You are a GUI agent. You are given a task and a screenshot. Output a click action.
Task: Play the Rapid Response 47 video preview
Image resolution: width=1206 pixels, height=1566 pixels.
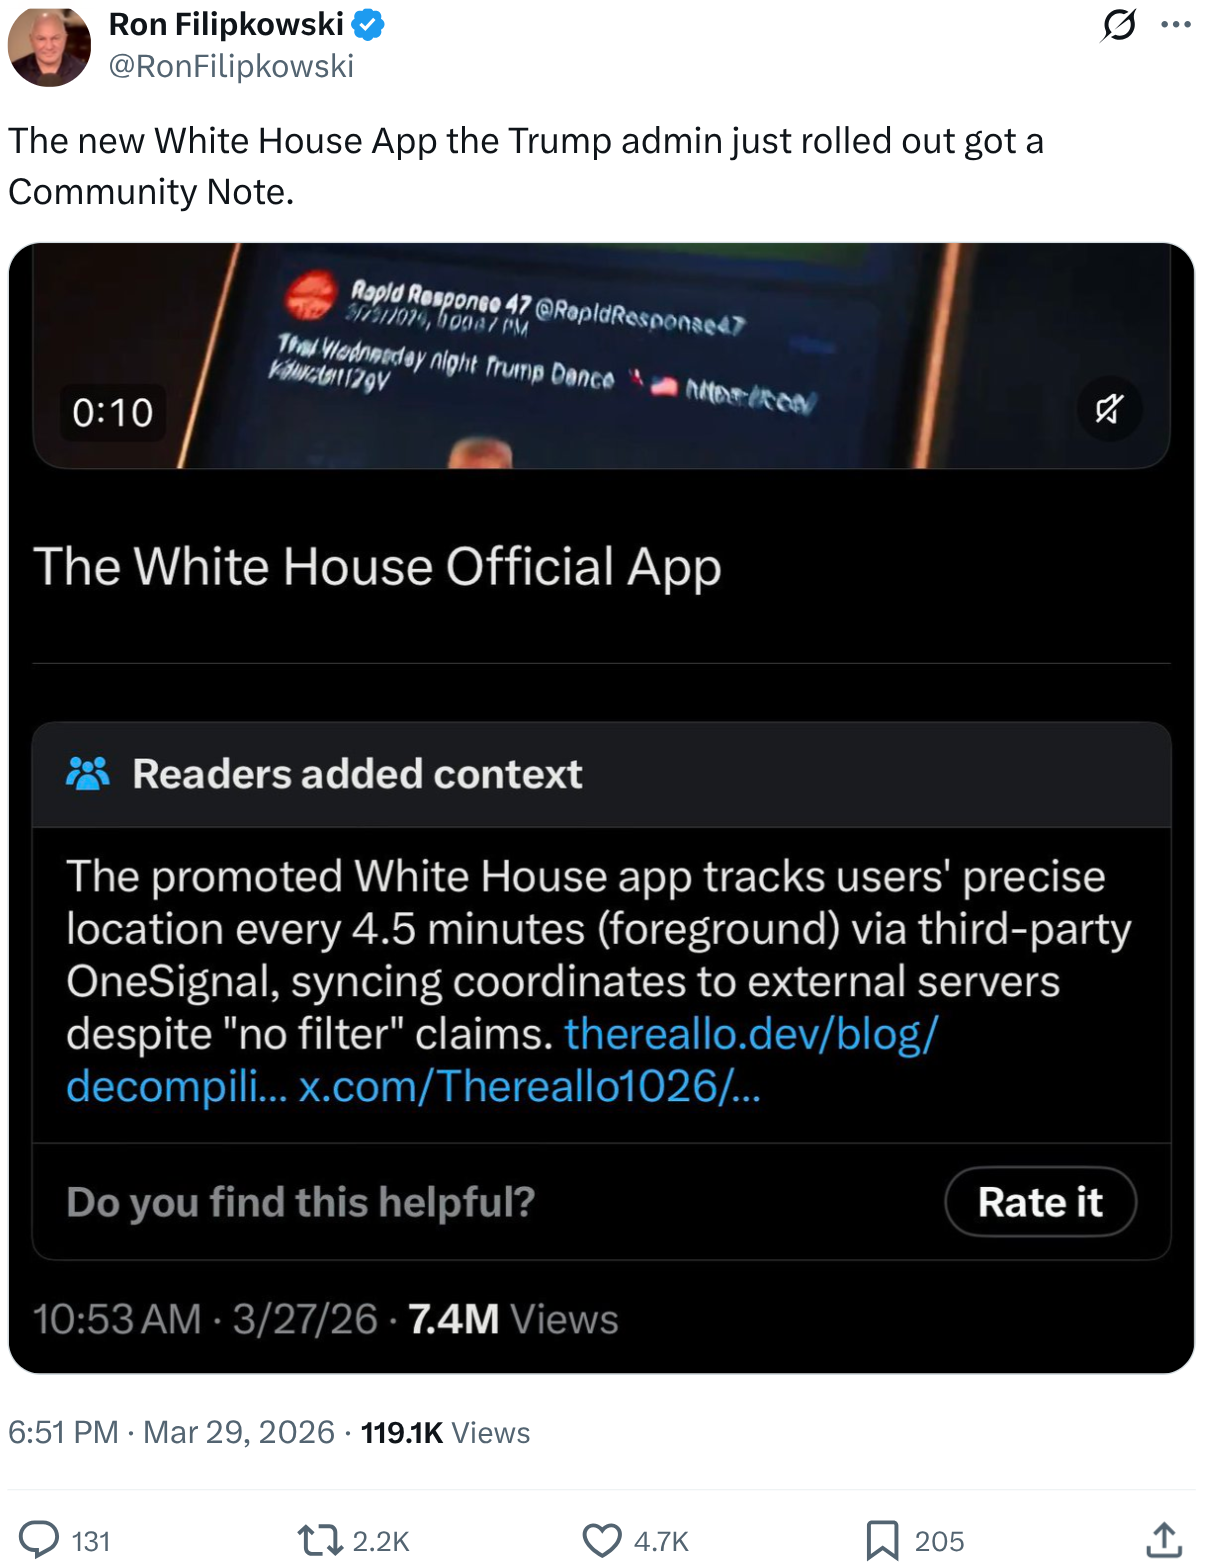pyautogui.click(x=600, y=355)
